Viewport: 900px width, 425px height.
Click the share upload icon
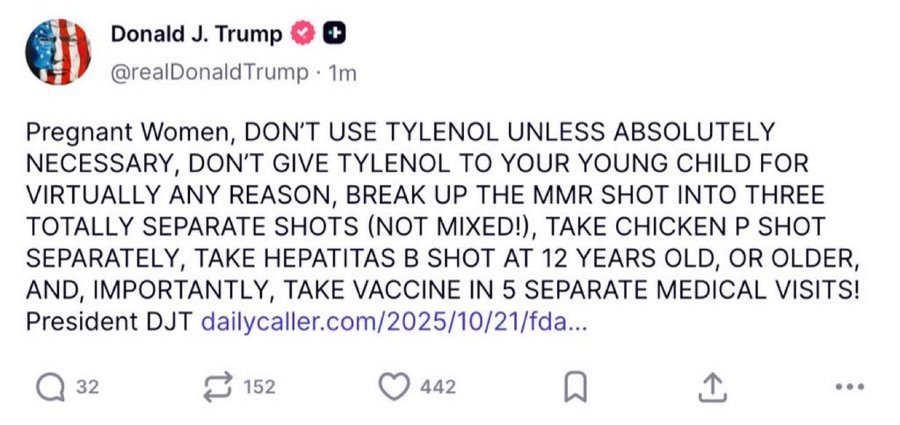712,386
